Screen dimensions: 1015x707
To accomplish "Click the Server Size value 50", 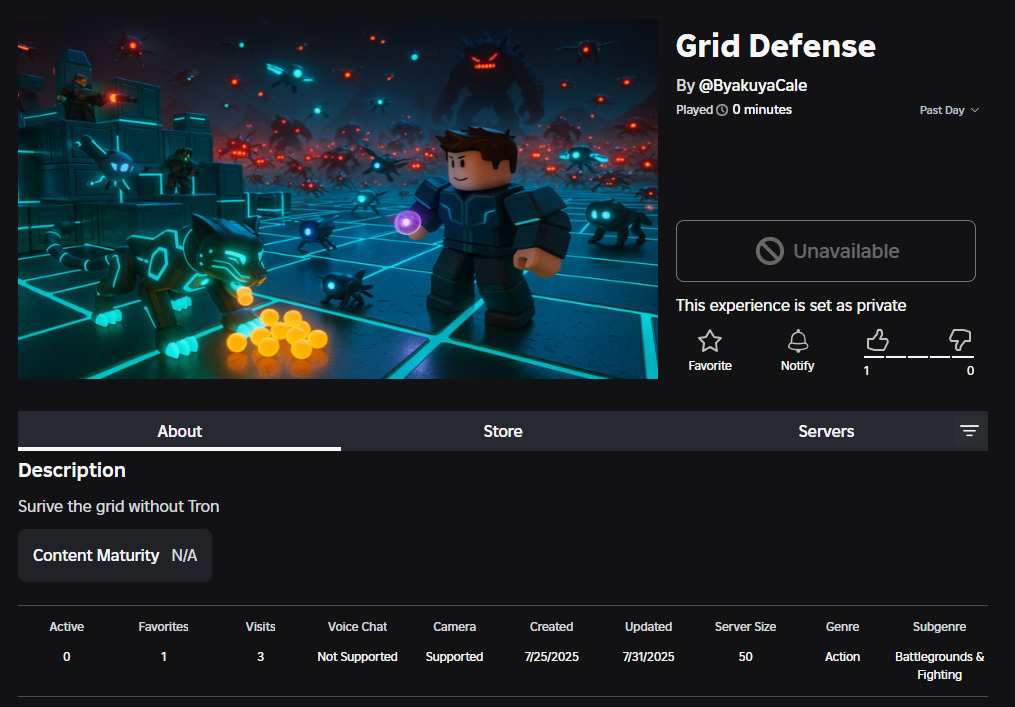I will [x=746, y=656].
